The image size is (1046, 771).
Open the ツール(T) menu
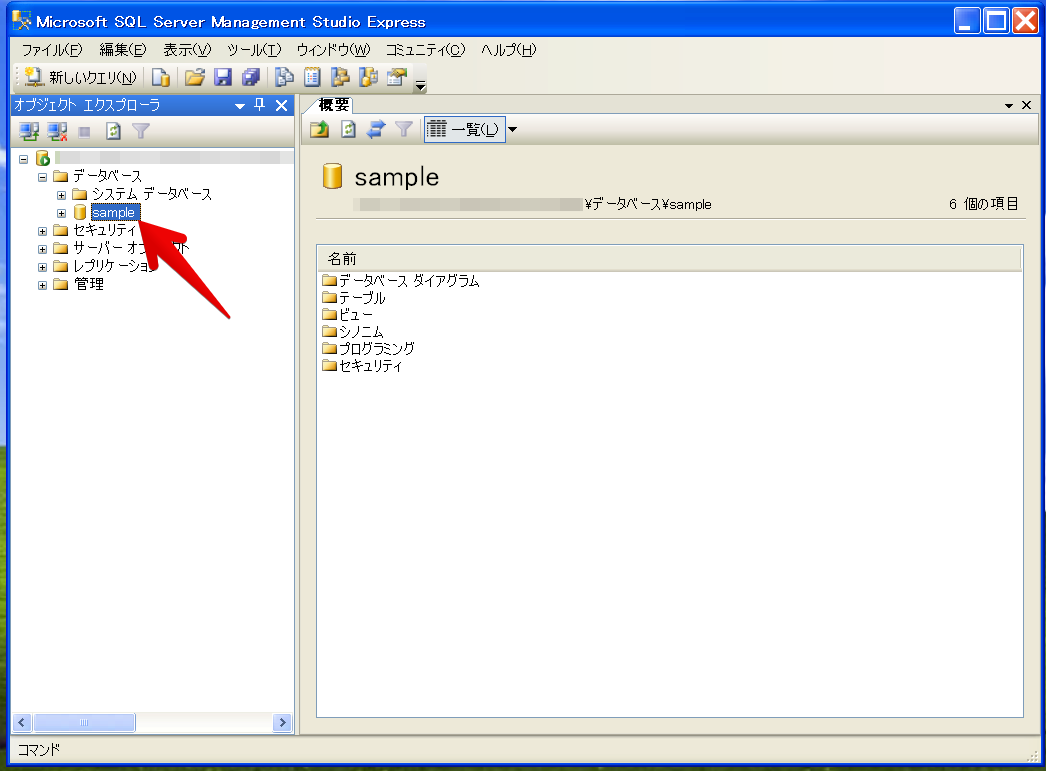coord(254,50)
